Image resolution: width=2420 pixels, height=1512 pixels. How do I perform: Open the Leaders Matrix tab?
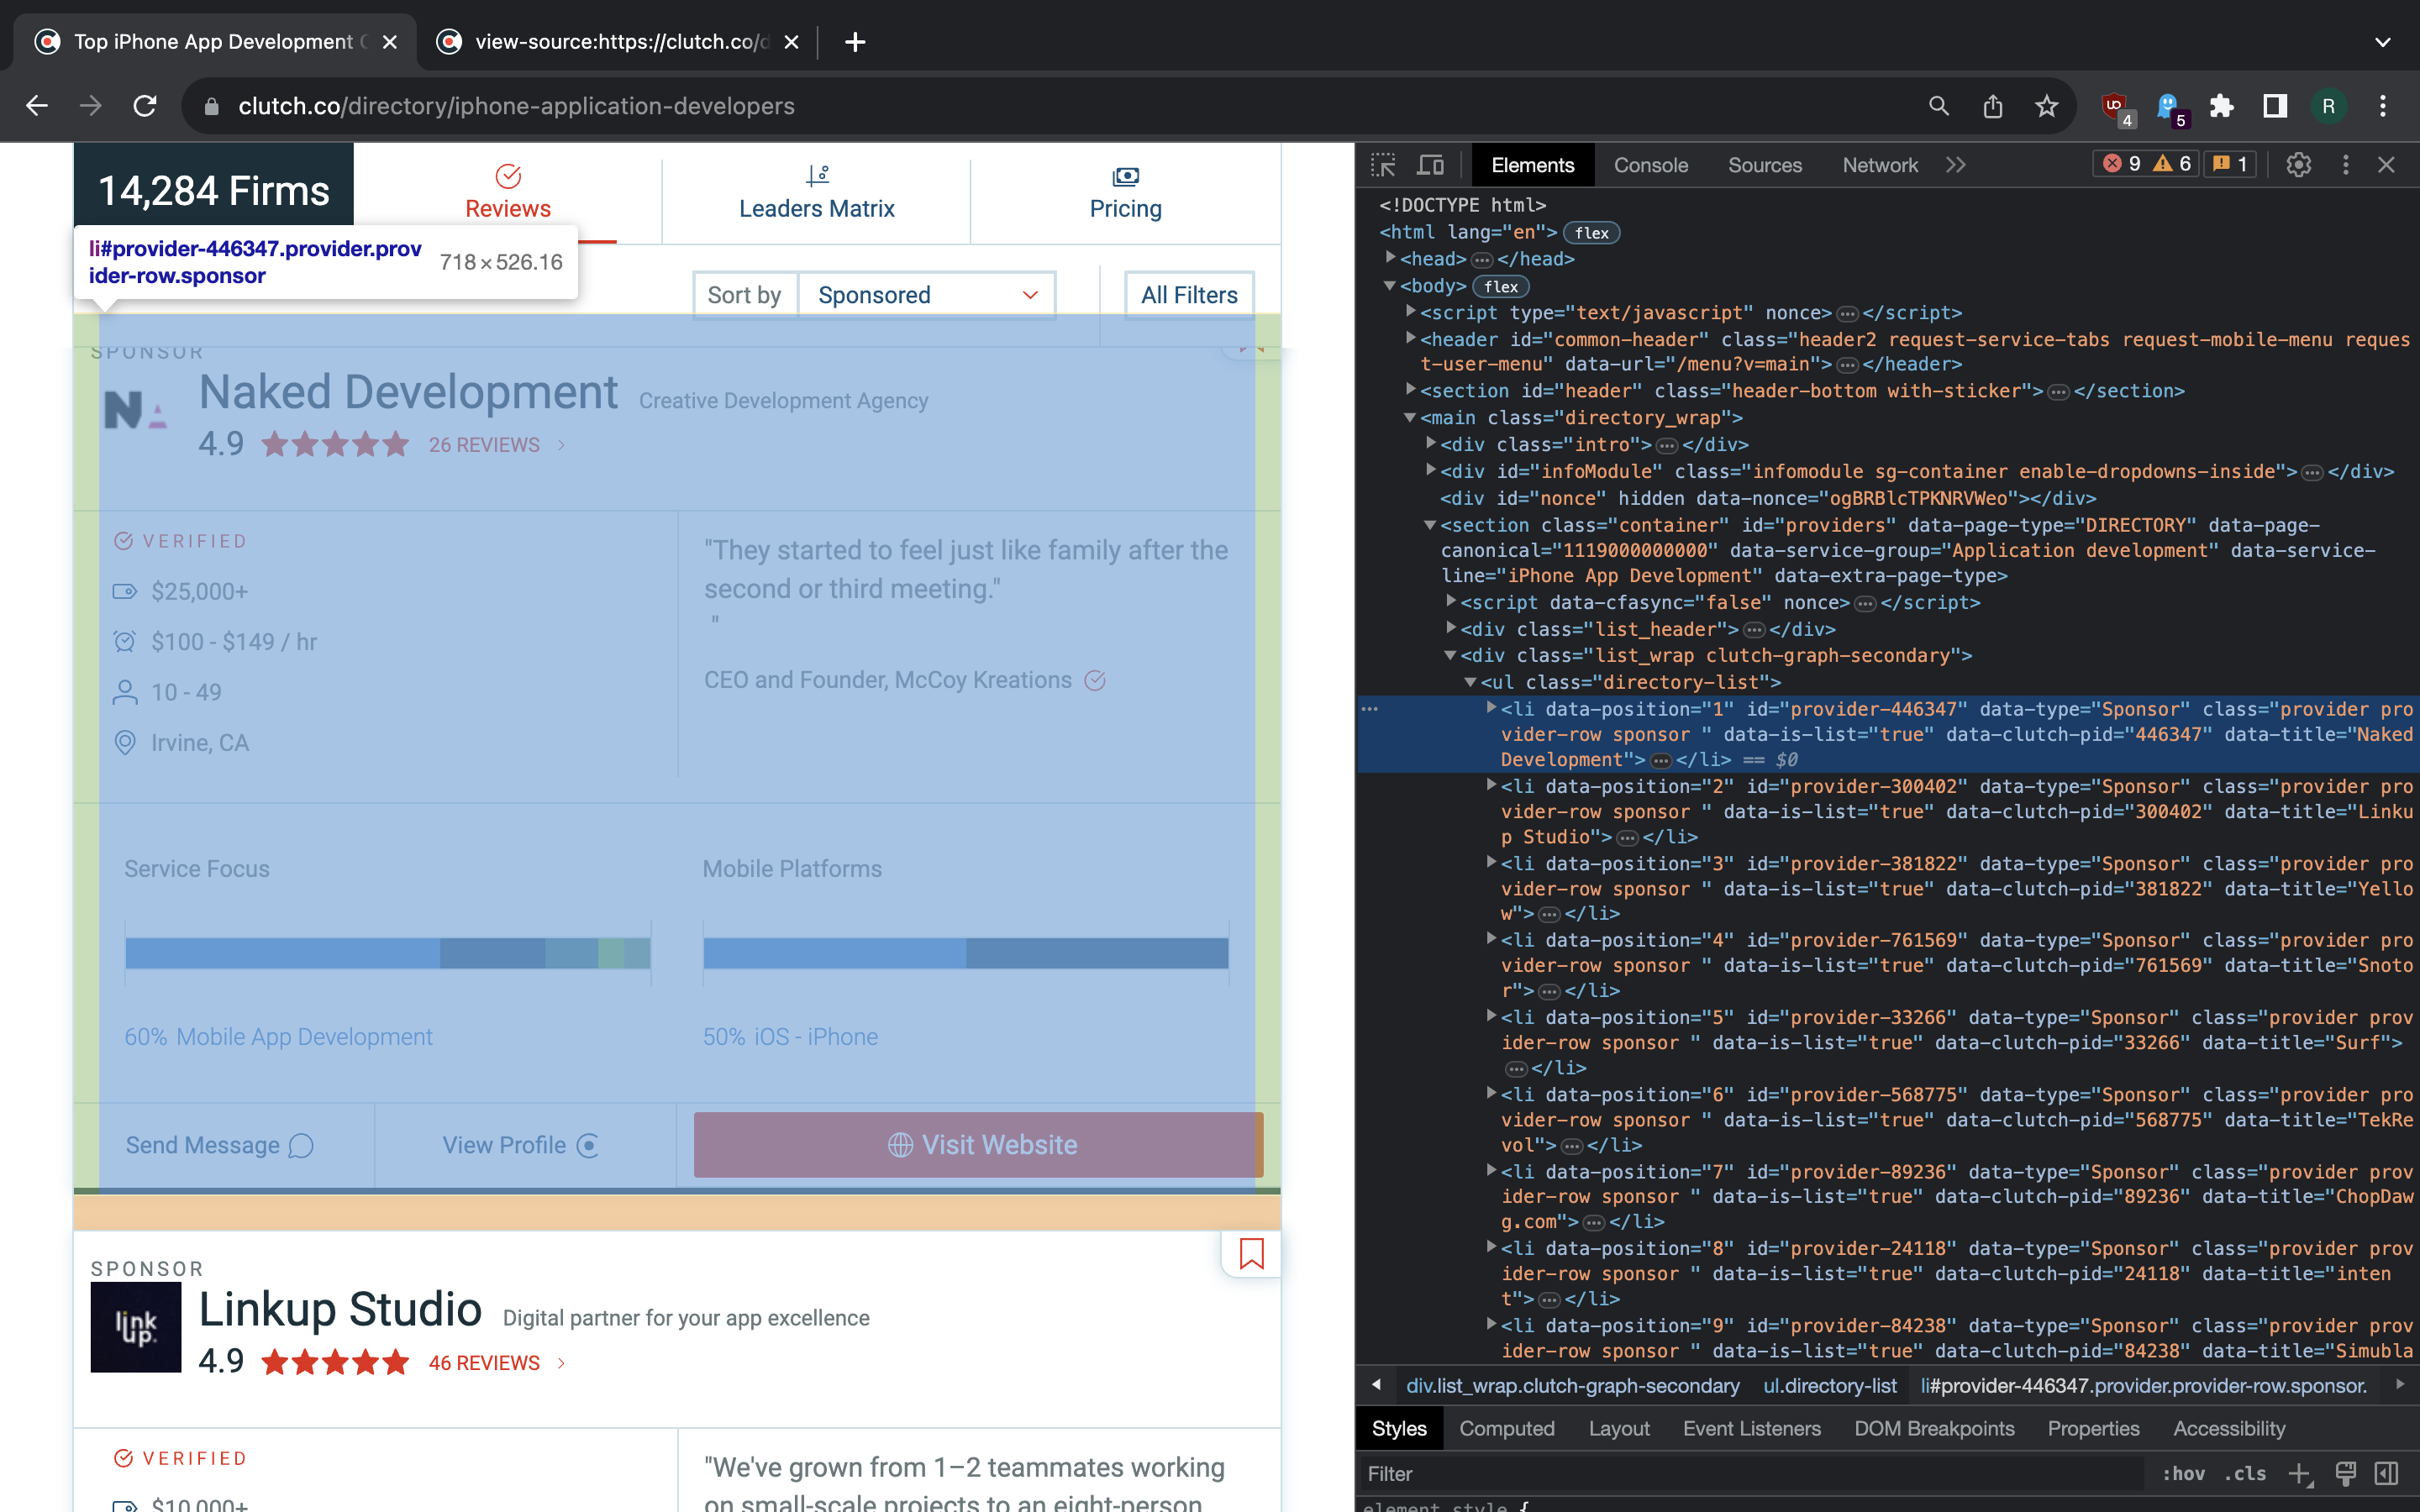click(816, 193)
